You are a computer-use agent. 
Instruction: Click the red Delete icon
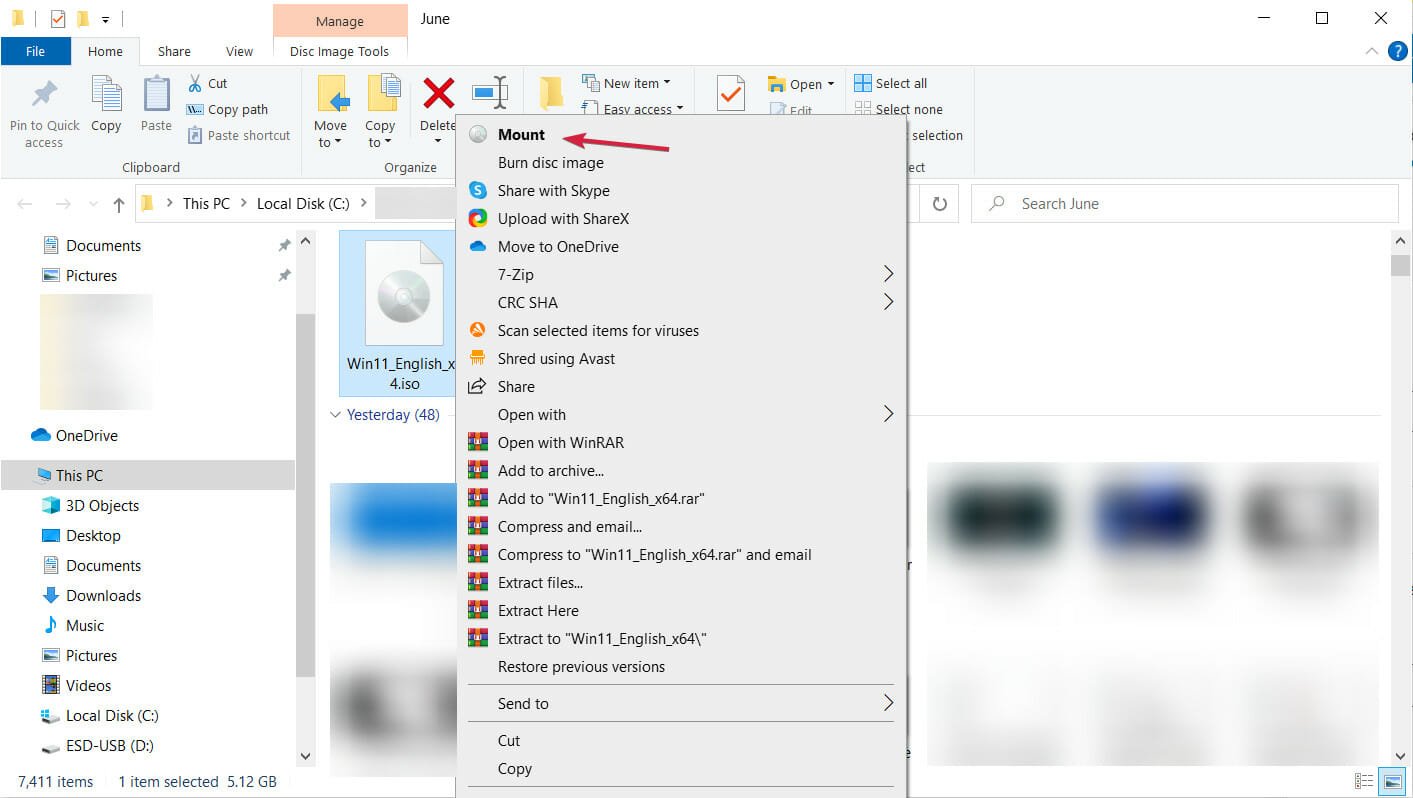tap(438, 94)
